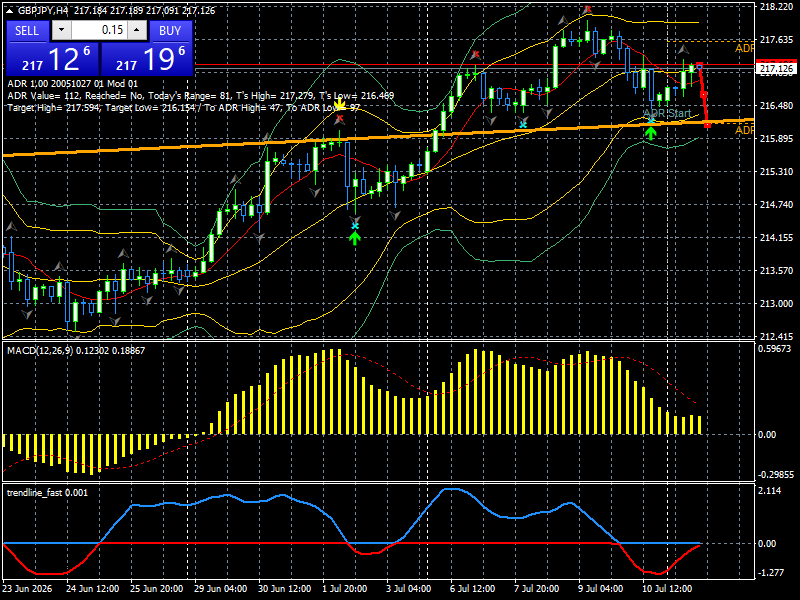Image resolution: width=800 pixels, height=600 pixels.
Task: Click the current price tag 217.126
Action: pos(776,68)
